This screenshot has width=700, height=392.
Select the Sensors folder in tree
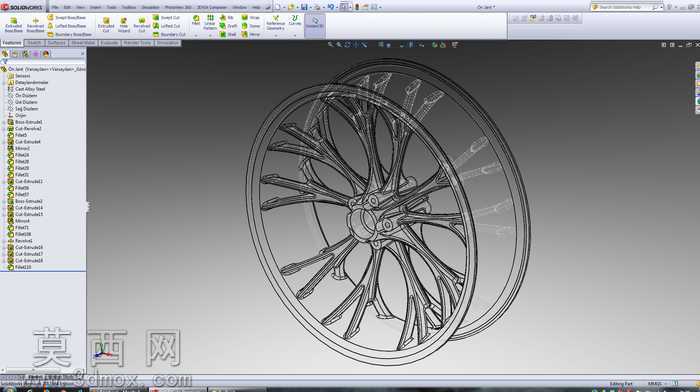click(19, 76)
